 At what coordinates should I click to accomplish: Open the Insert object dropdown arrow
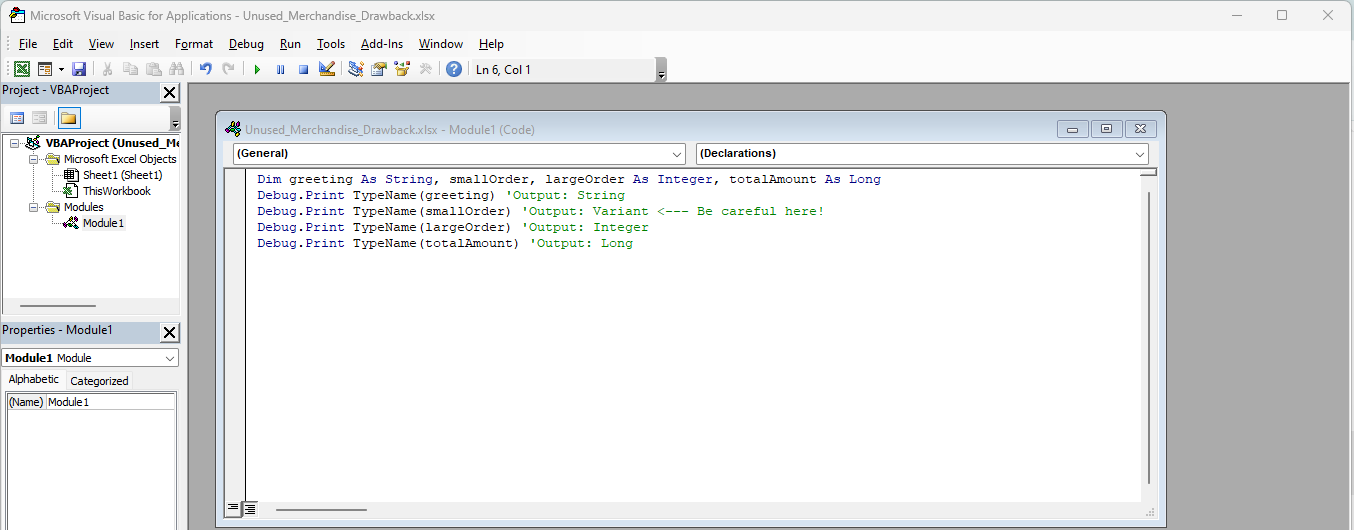click(x=61, y=69)
